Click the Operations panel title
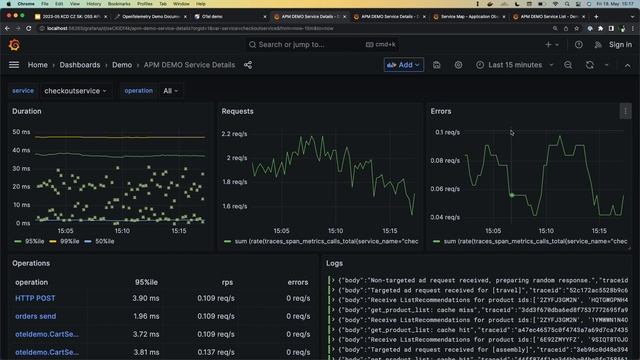This screenshot has width=640, height=360. point(31,263)
